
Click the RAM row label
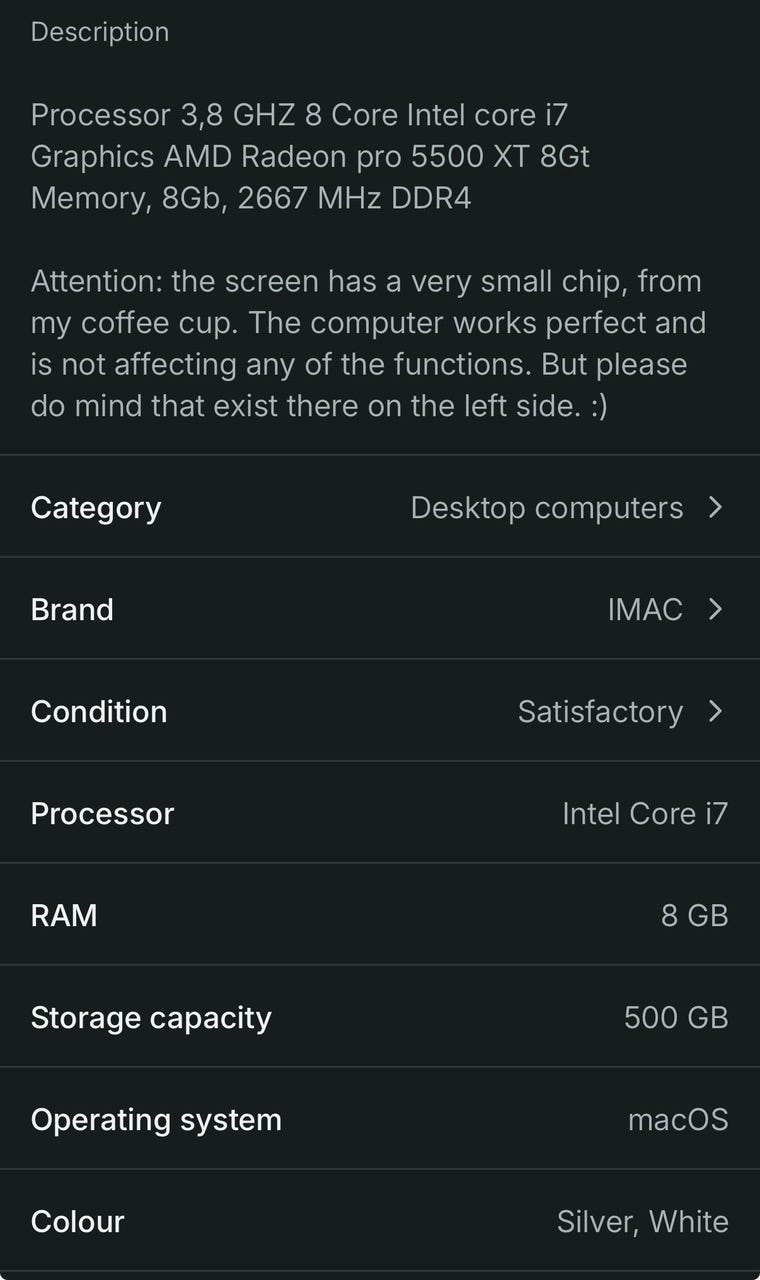64,915
